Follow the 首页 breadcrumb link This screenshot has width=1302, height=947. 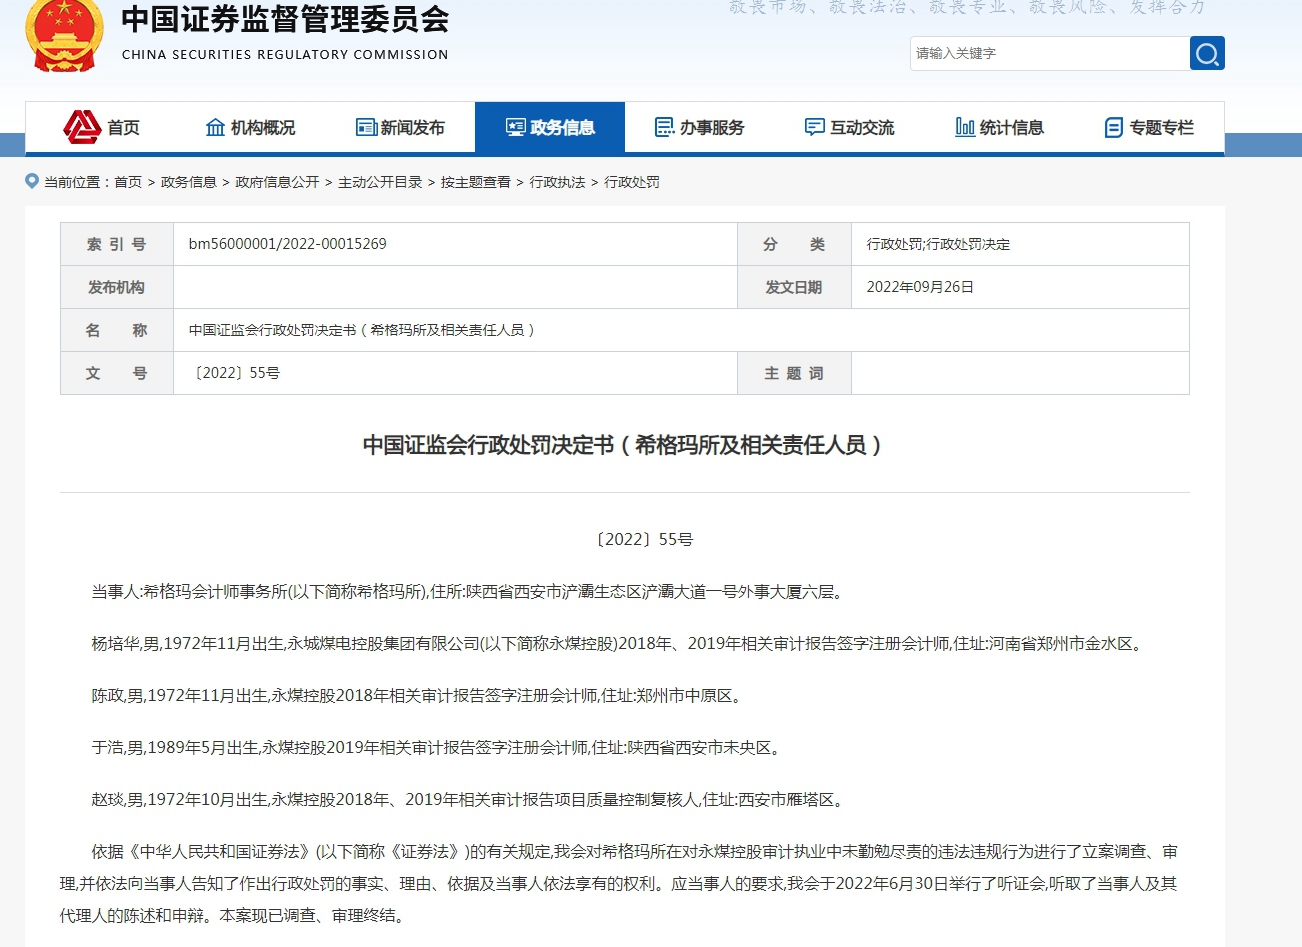128,182
